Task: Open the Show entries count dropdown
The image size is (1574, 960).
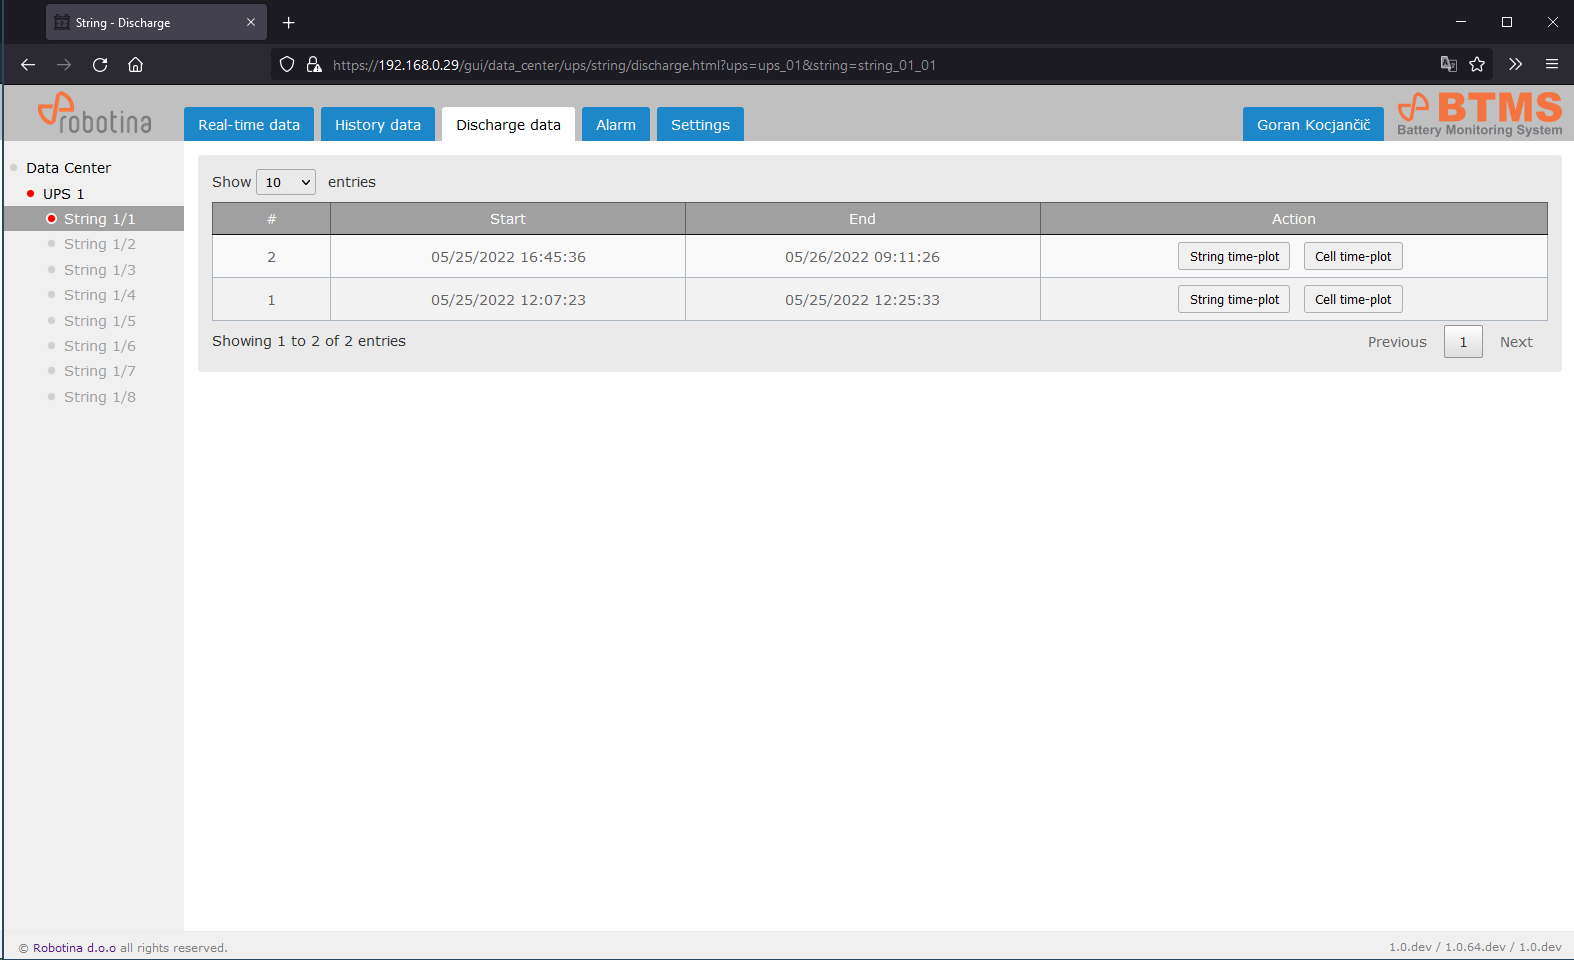Action: [286, 182]
